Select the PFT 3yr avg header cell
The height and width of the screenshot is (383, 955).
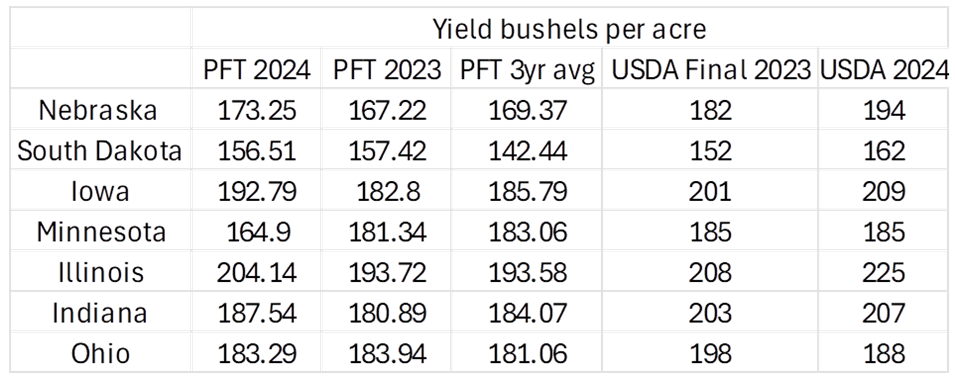pyautogui.click(x=527, y=71)
